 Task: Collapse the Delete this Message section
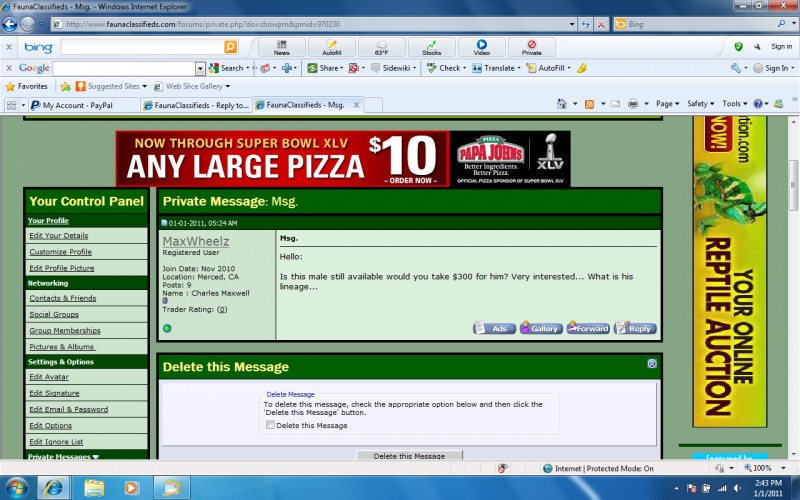[x=652, y=363]
